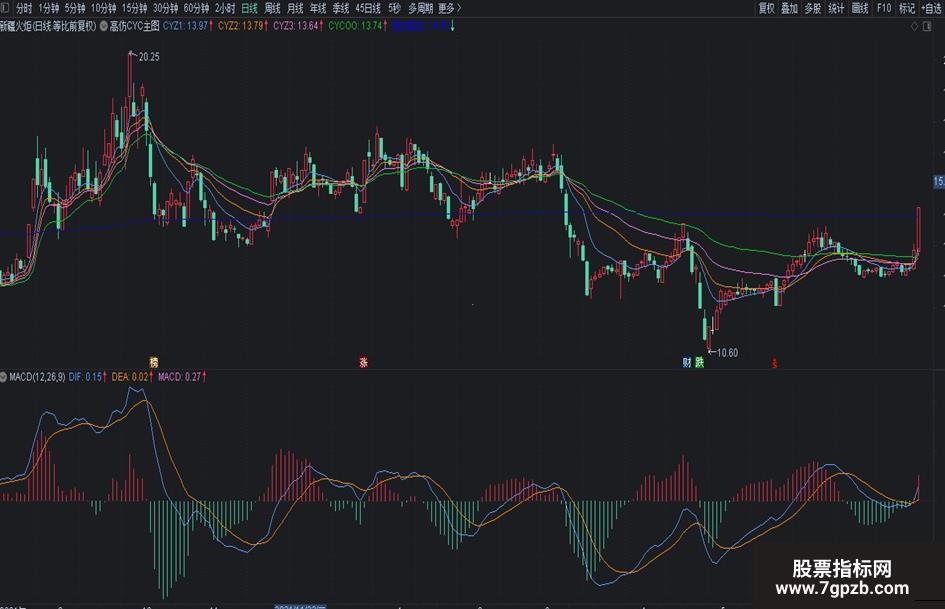Click the DEA: 0.02 value
This screenshot has height=609, width=945.
[x=132, y=377]
